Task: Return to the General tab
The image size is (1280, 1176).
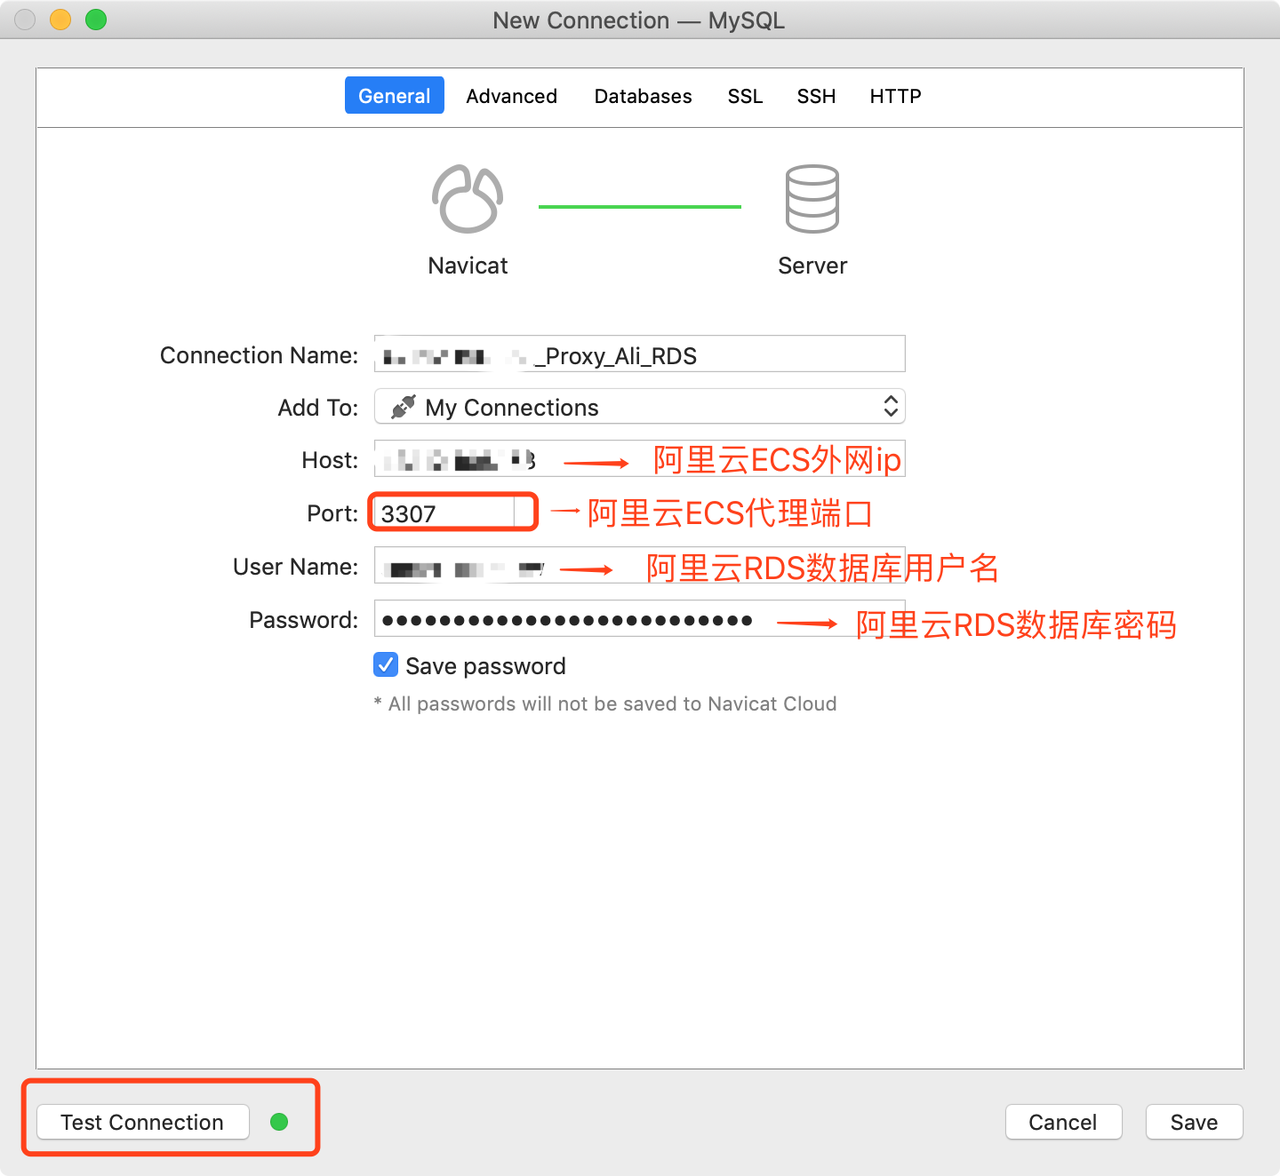Action: (x=394, y=95)
